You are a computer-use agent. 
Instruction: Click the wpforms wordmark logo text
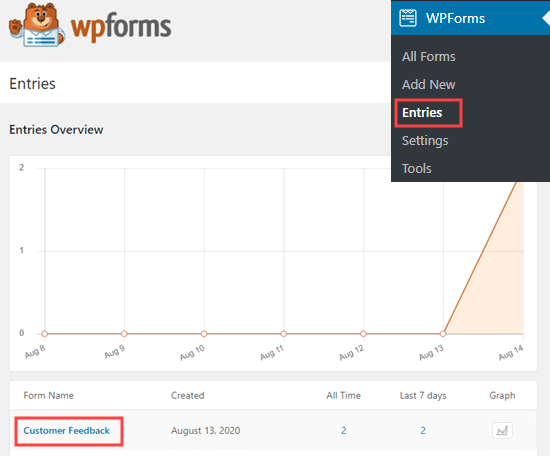[121, 27]
